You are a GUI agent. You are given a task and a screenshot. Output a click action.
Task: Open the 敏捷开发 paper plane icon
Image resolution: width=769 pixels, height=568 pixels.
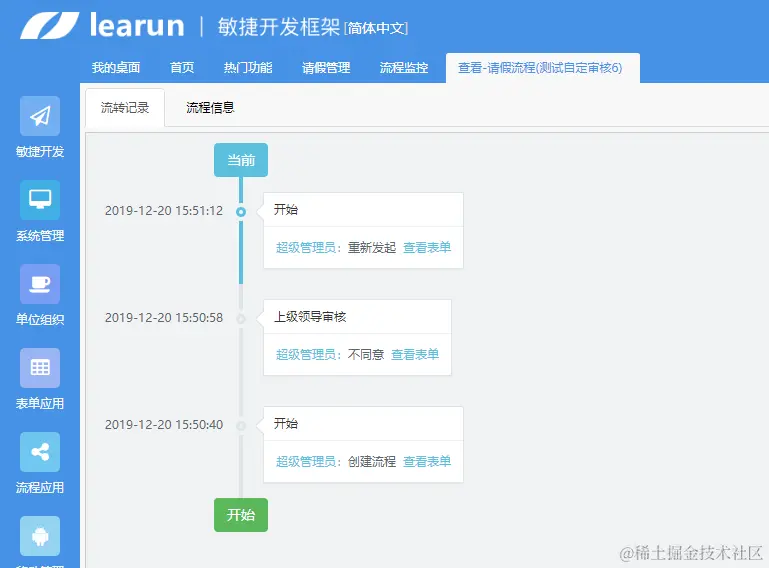click(x=40, y=116)
